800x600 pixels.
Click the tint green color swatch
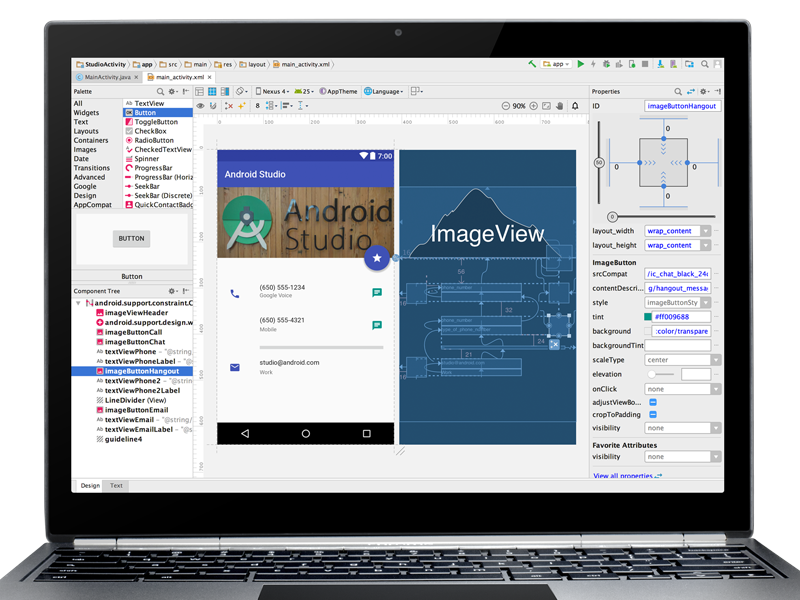648,317
